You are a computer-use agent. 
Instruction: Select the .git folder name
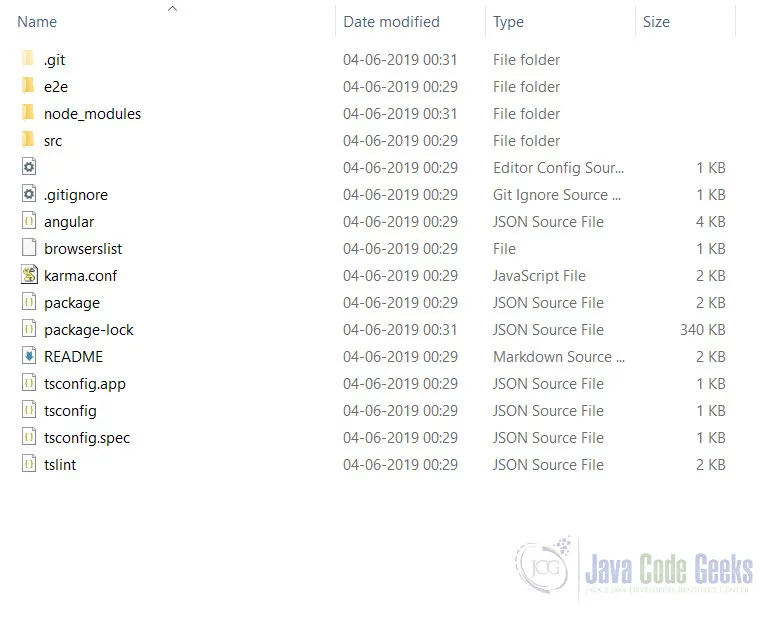(x=54, y=60)
